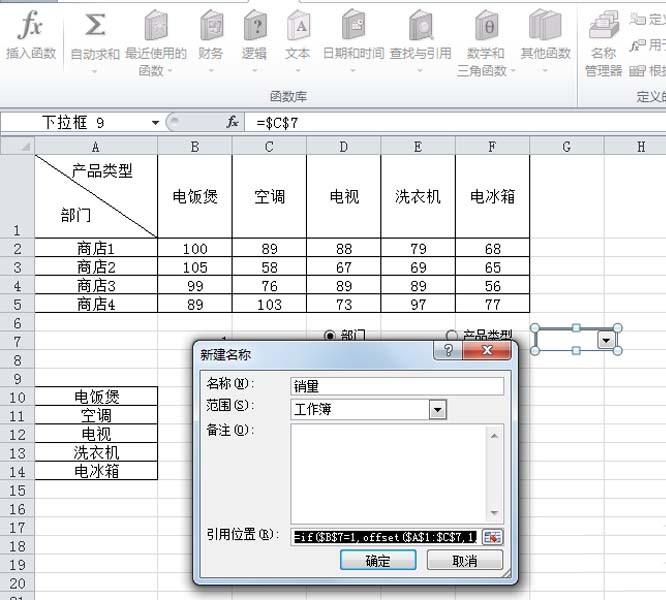Open the combo box dropdown on the sheet

(x=605, y=340)
